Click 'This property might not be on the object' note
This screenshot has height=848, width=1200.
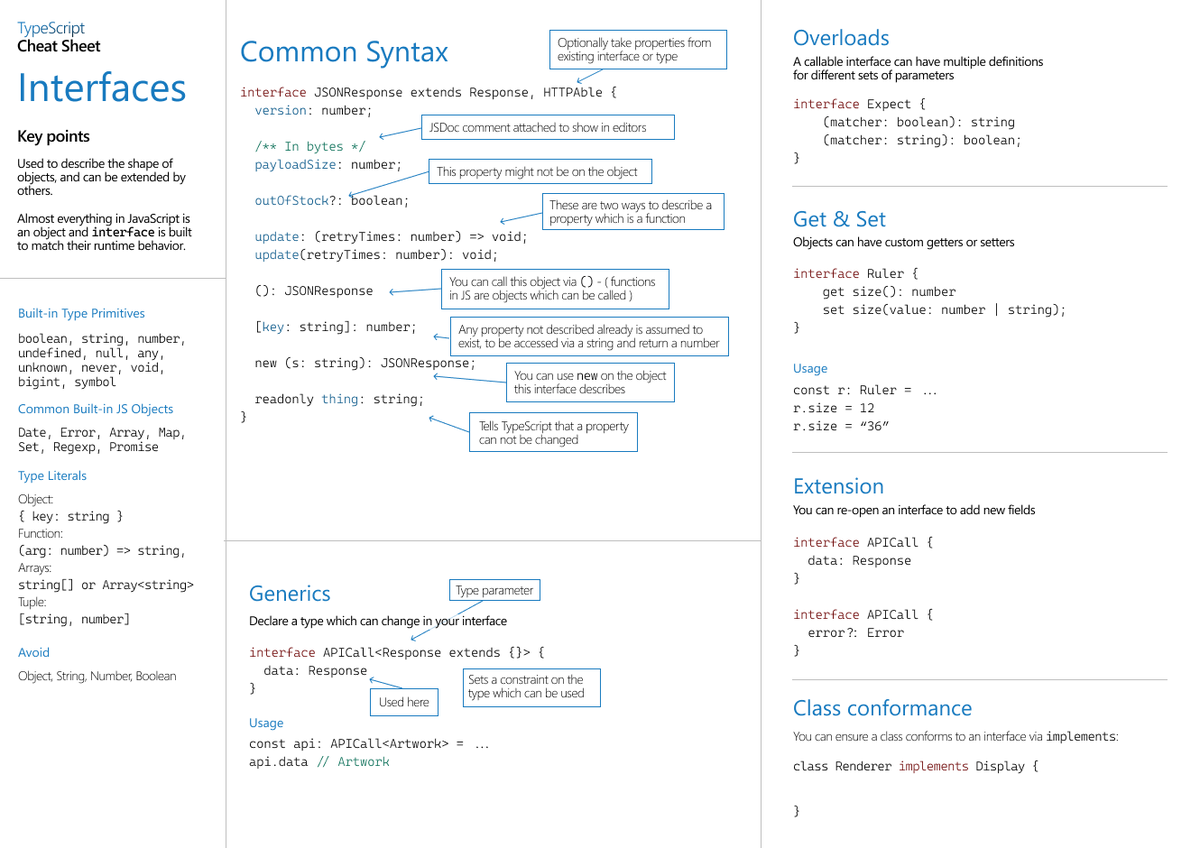[x=540, y=171]
